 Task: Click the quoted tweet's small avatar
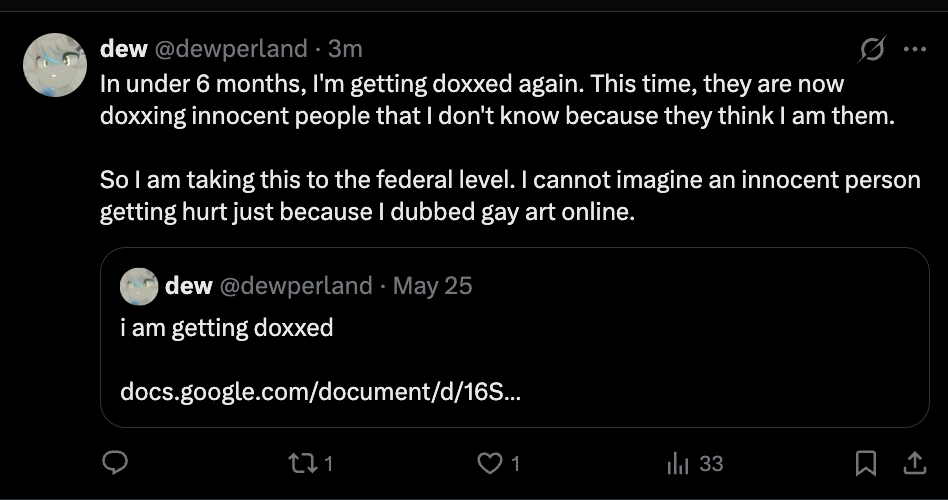tap(138, 286)
